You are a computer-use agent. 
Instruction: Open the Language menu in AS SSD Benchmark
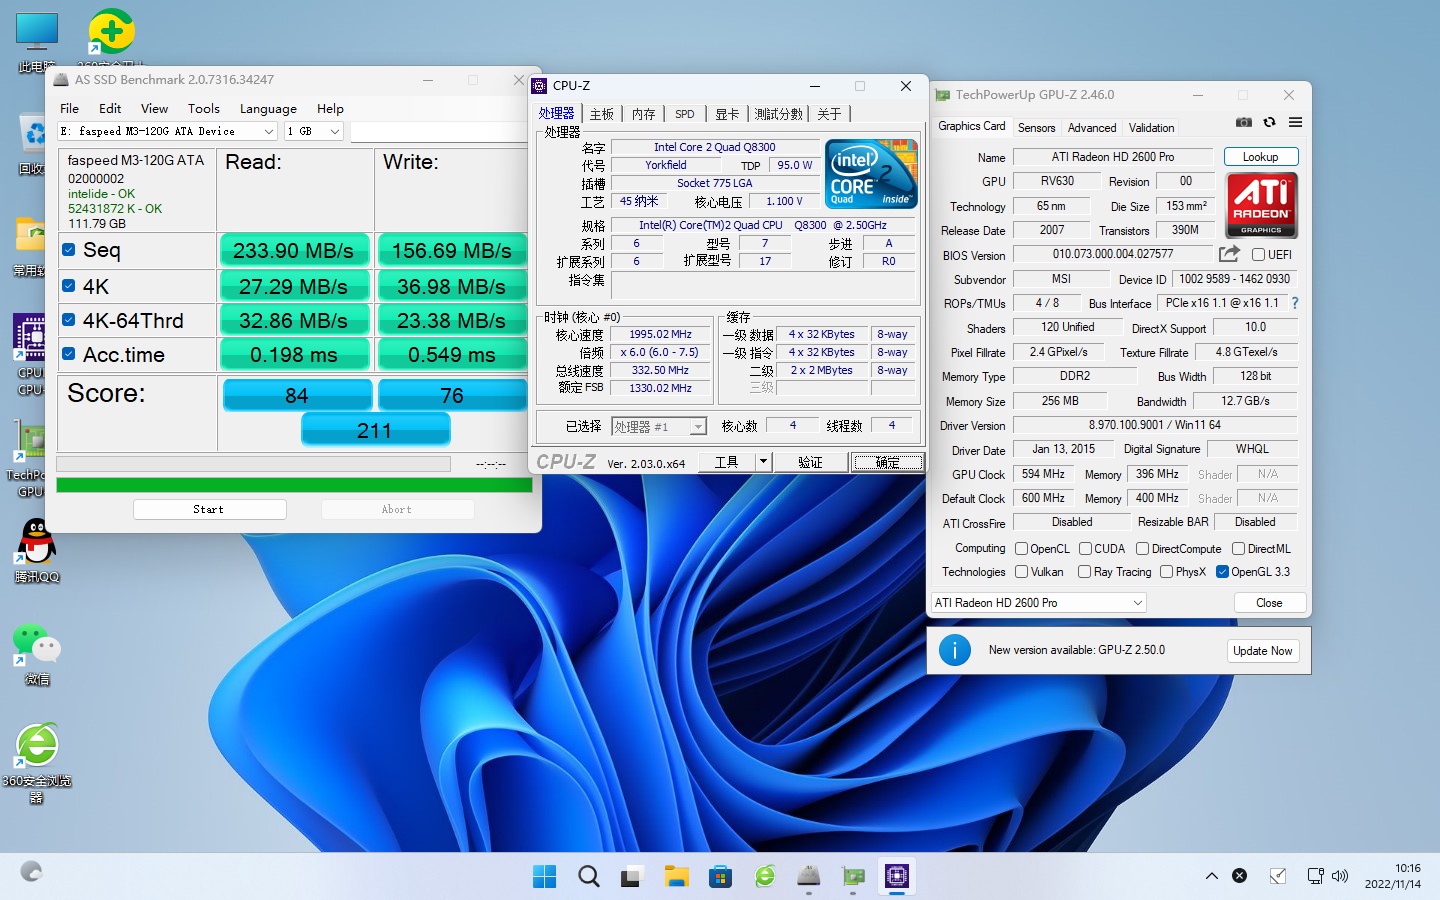click(x=268, y=108)
